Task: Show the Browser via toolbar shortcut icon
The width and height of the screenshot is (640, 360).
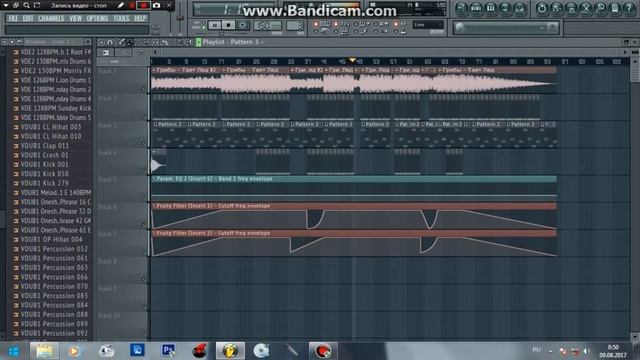Action: [505, 8]
